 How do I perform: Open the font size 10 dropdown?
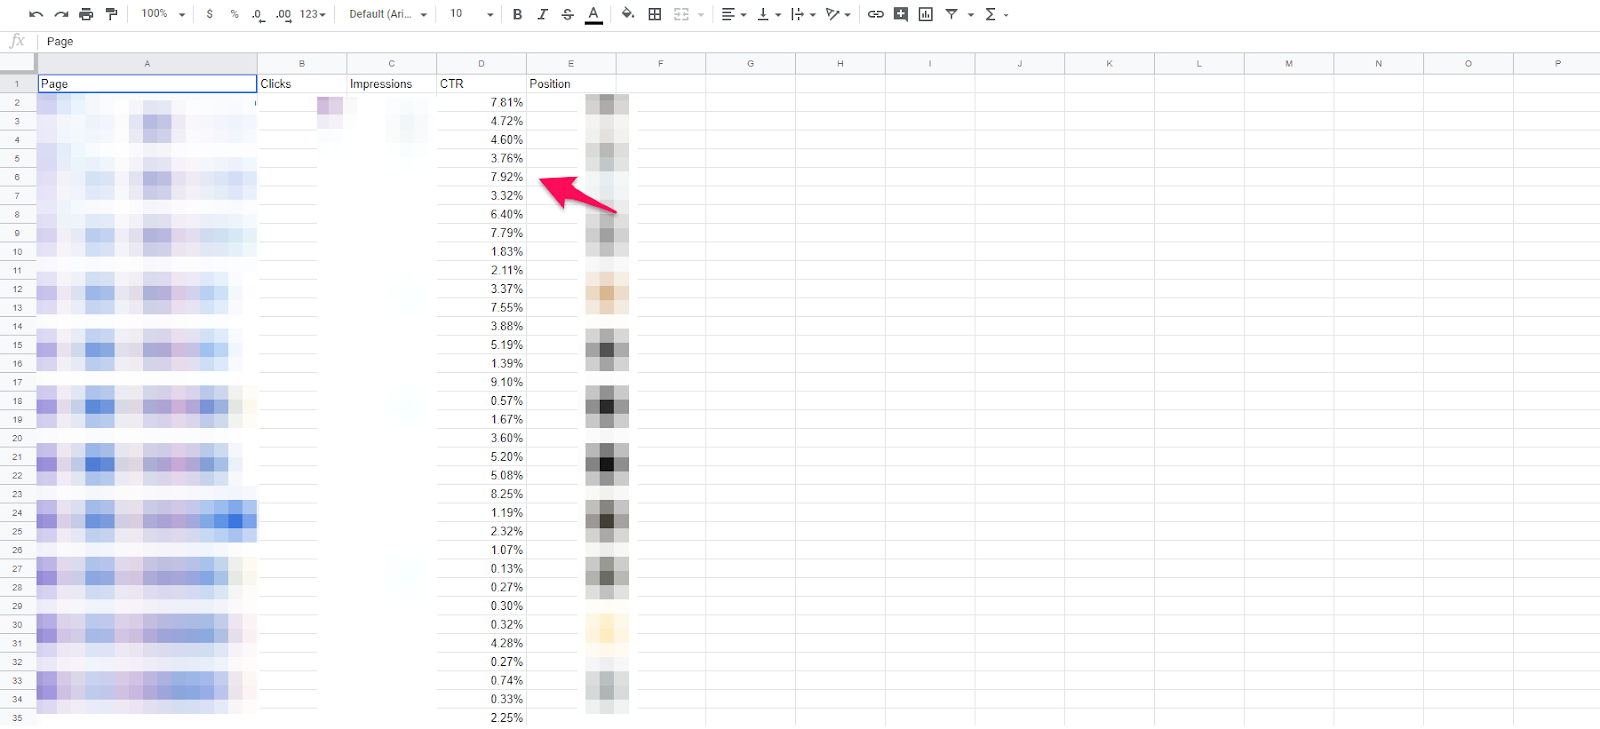click(x=471, y=14)
